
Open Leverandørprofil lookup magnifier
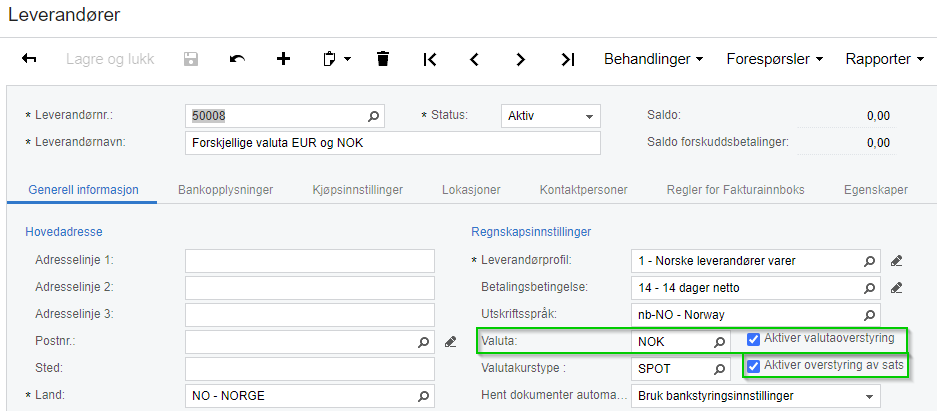pyautogui.click(x=869, y=261)
